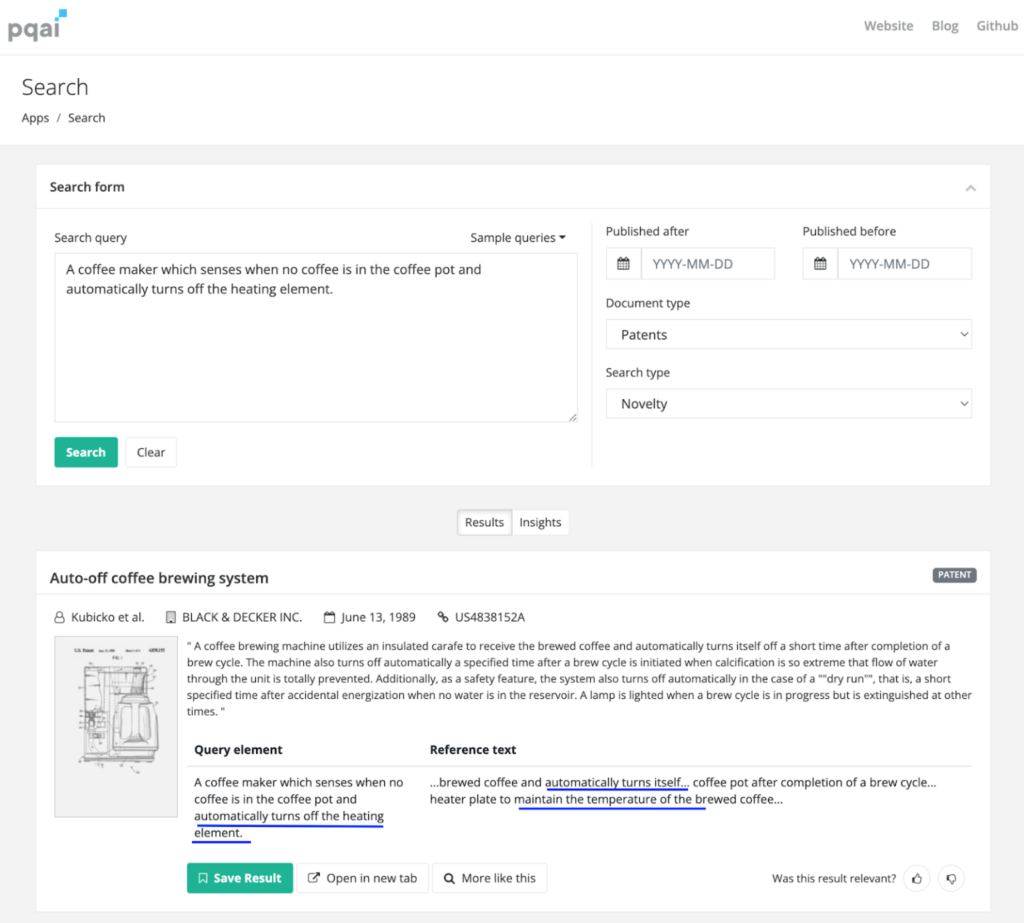Click the date June 13, 1989

click(x=378, y=617)
